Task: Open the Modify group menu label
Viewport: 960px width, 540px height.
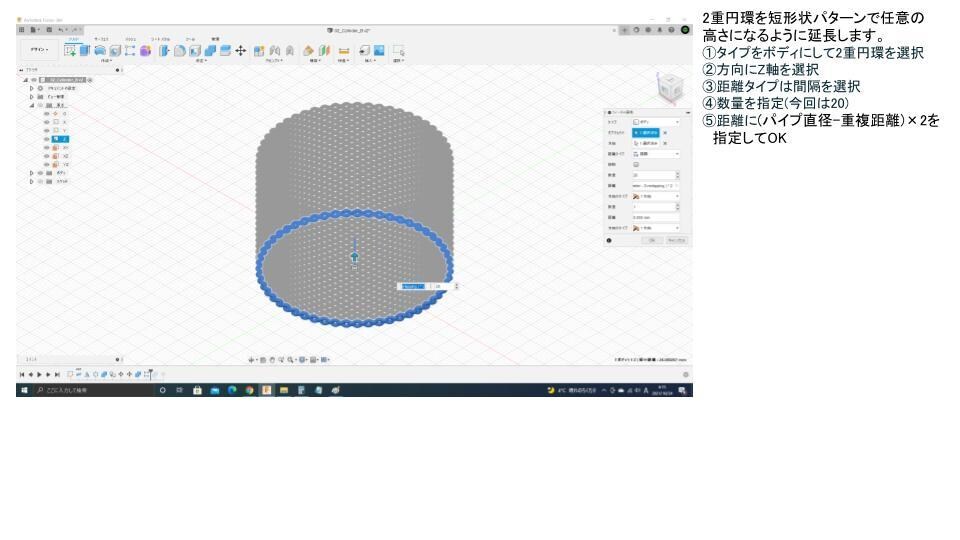Action: pos(201,61)
